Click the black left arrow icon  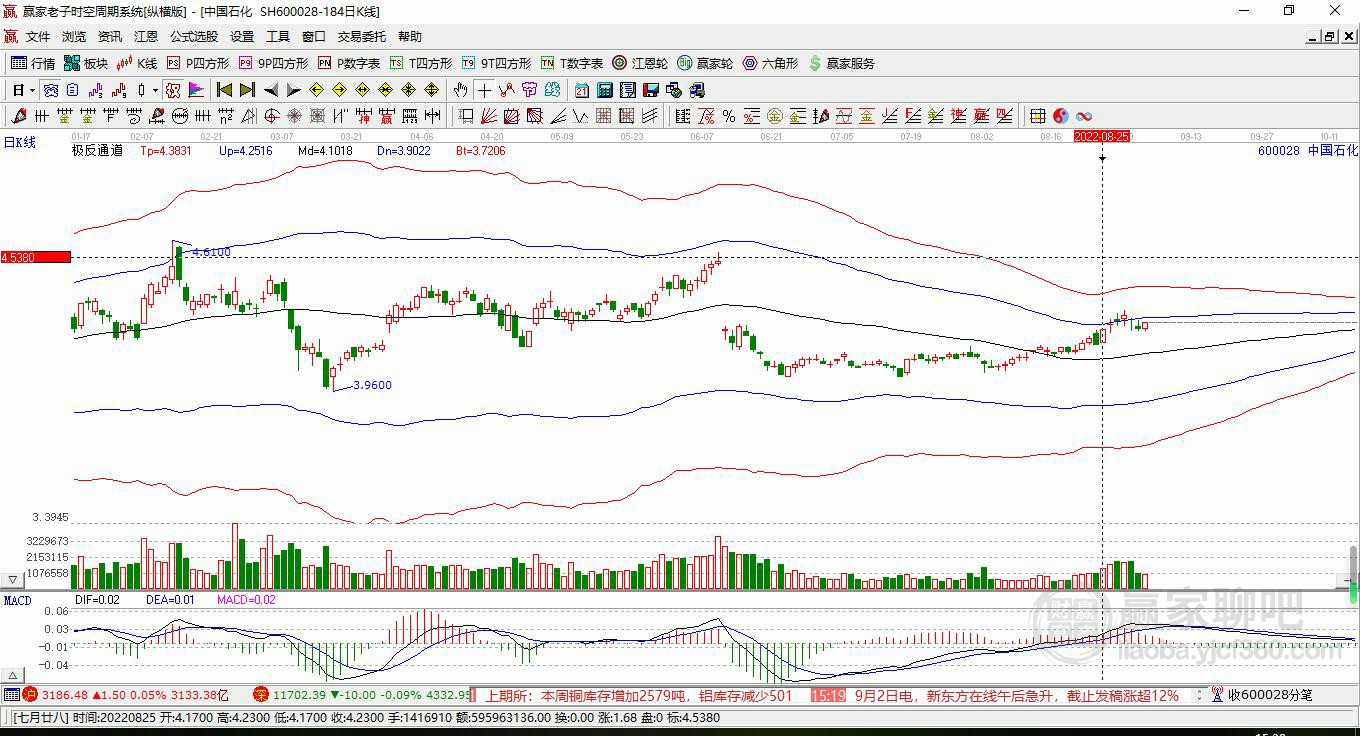pos(271,90)
